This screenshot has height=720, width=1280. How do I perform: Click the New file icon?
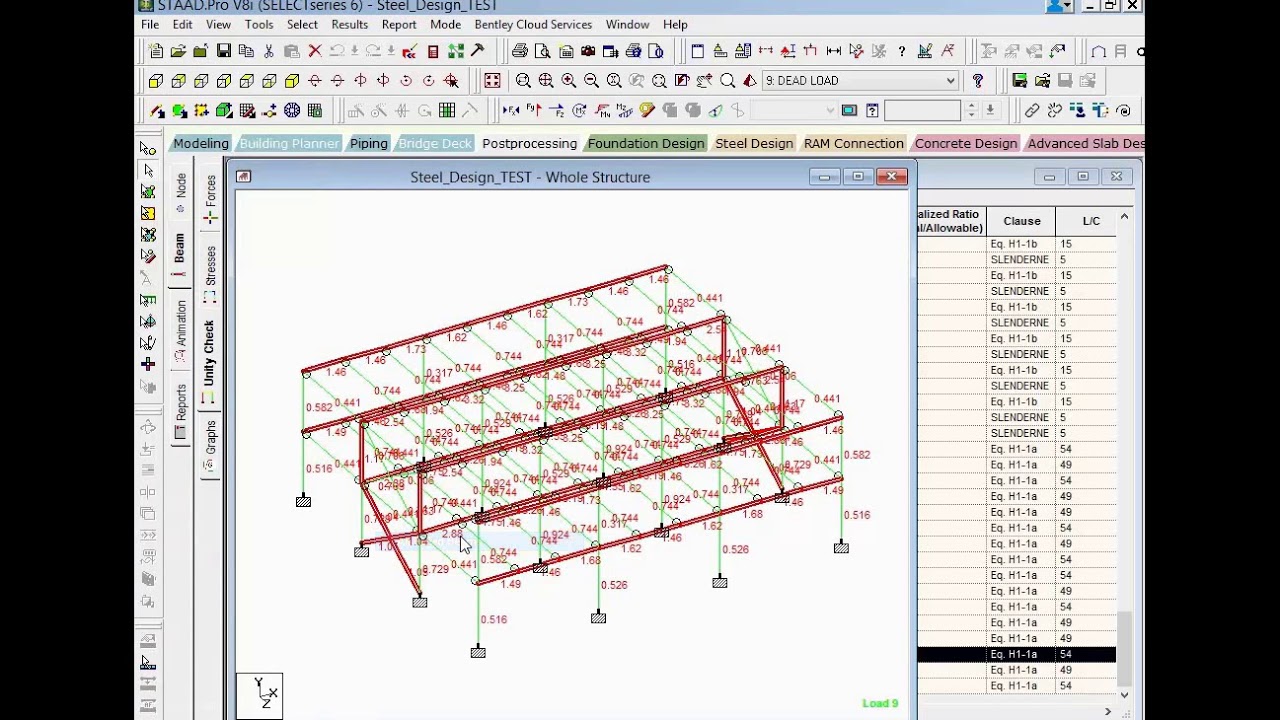[156, 51]
